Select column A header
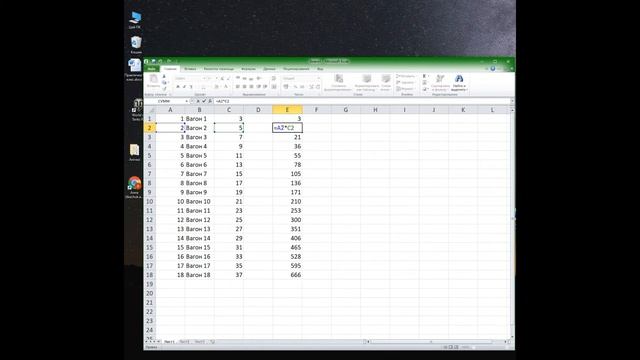The height and width of the screenshot is (360, 640). click(170, 110)
